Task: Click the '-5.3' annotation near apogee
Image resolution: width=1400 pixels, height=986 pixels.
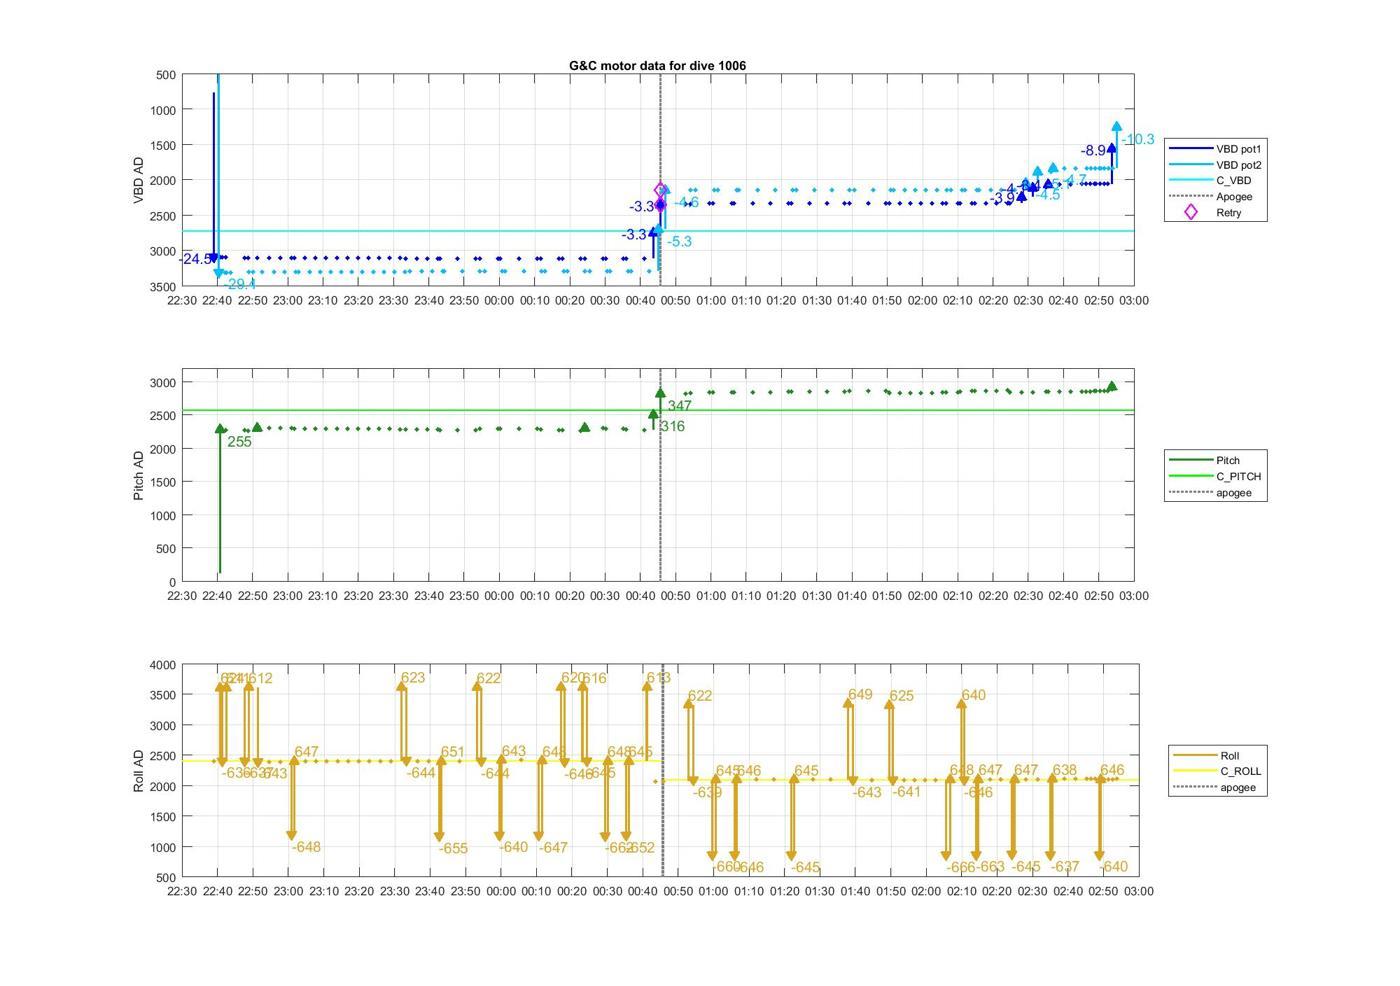Action: pos(679,242)
